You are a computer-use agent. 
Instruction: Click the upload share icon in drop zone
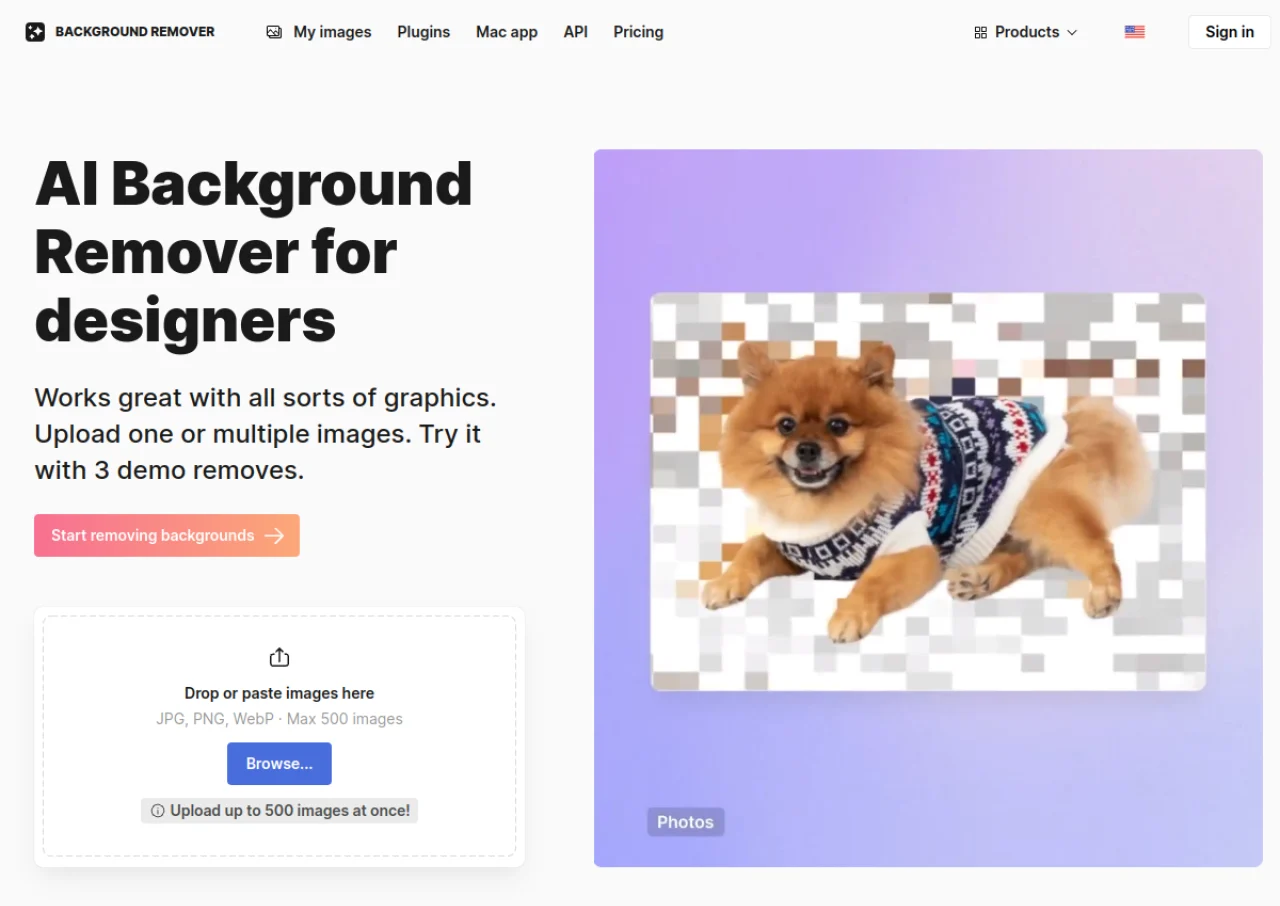(x=279, y=657)
